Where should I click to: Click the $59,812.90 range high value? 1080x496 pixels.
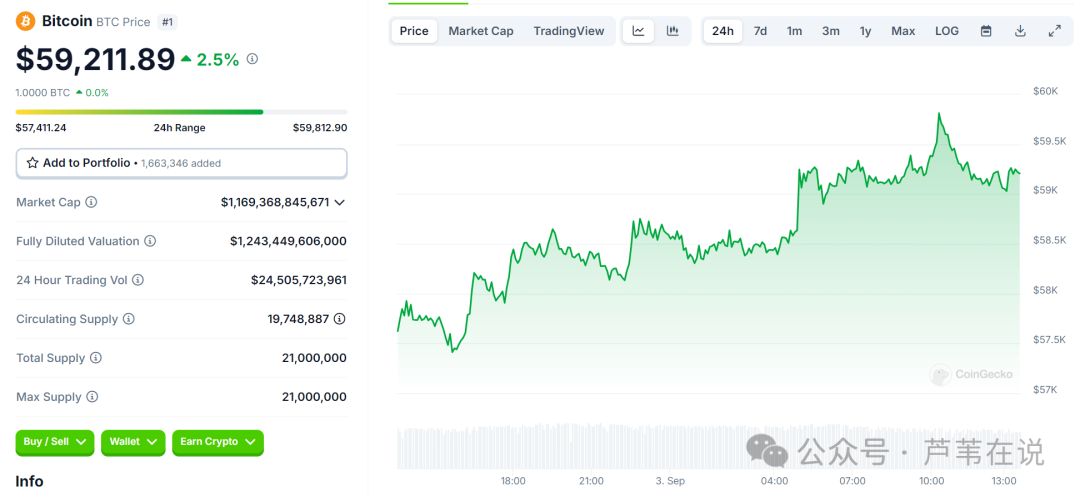[320, 127]
